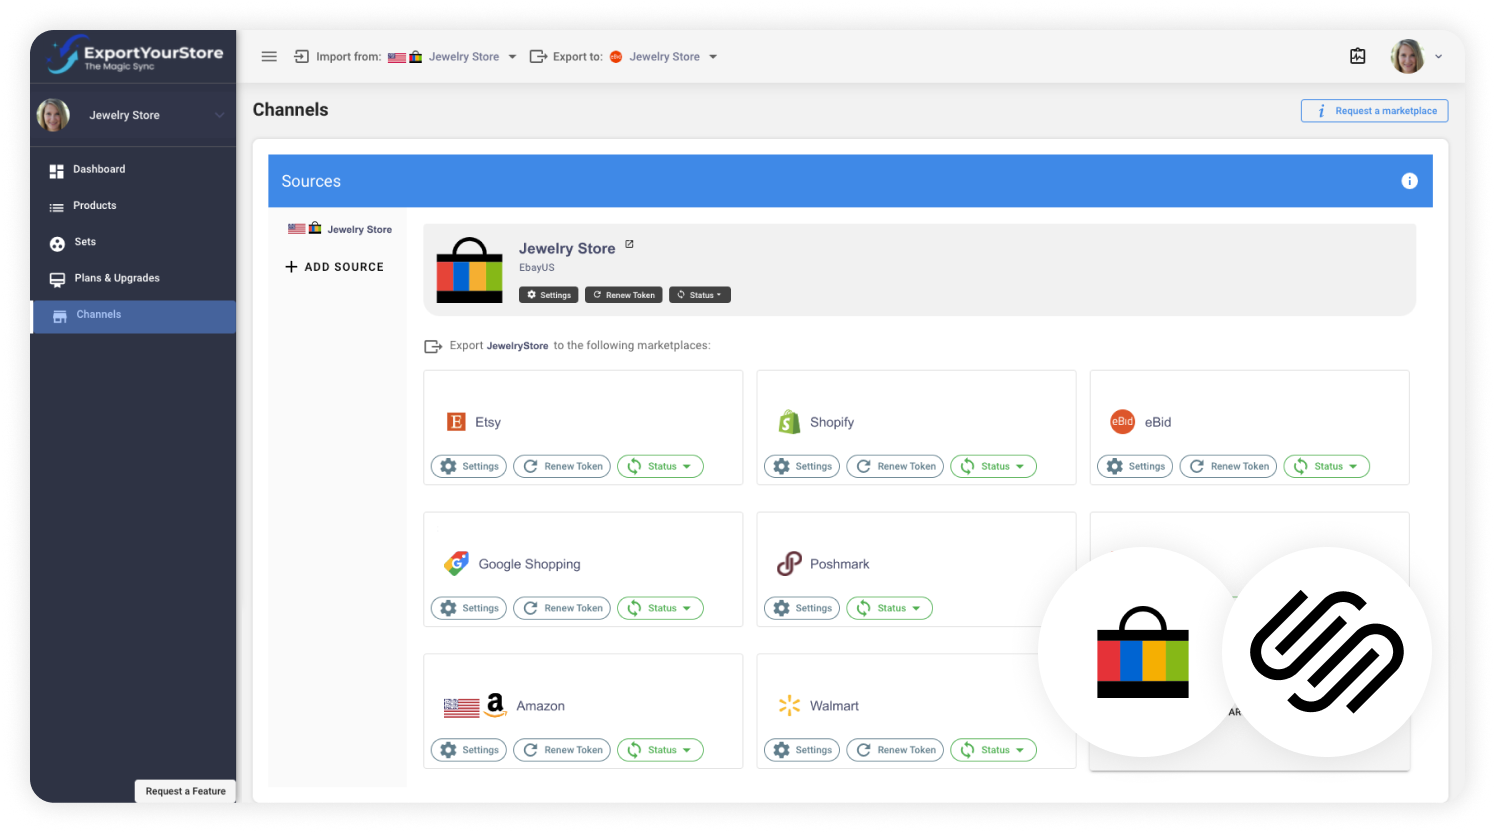Select Jewelry Store source in sources list
The image size is (1495, 833).
point(340,229)
